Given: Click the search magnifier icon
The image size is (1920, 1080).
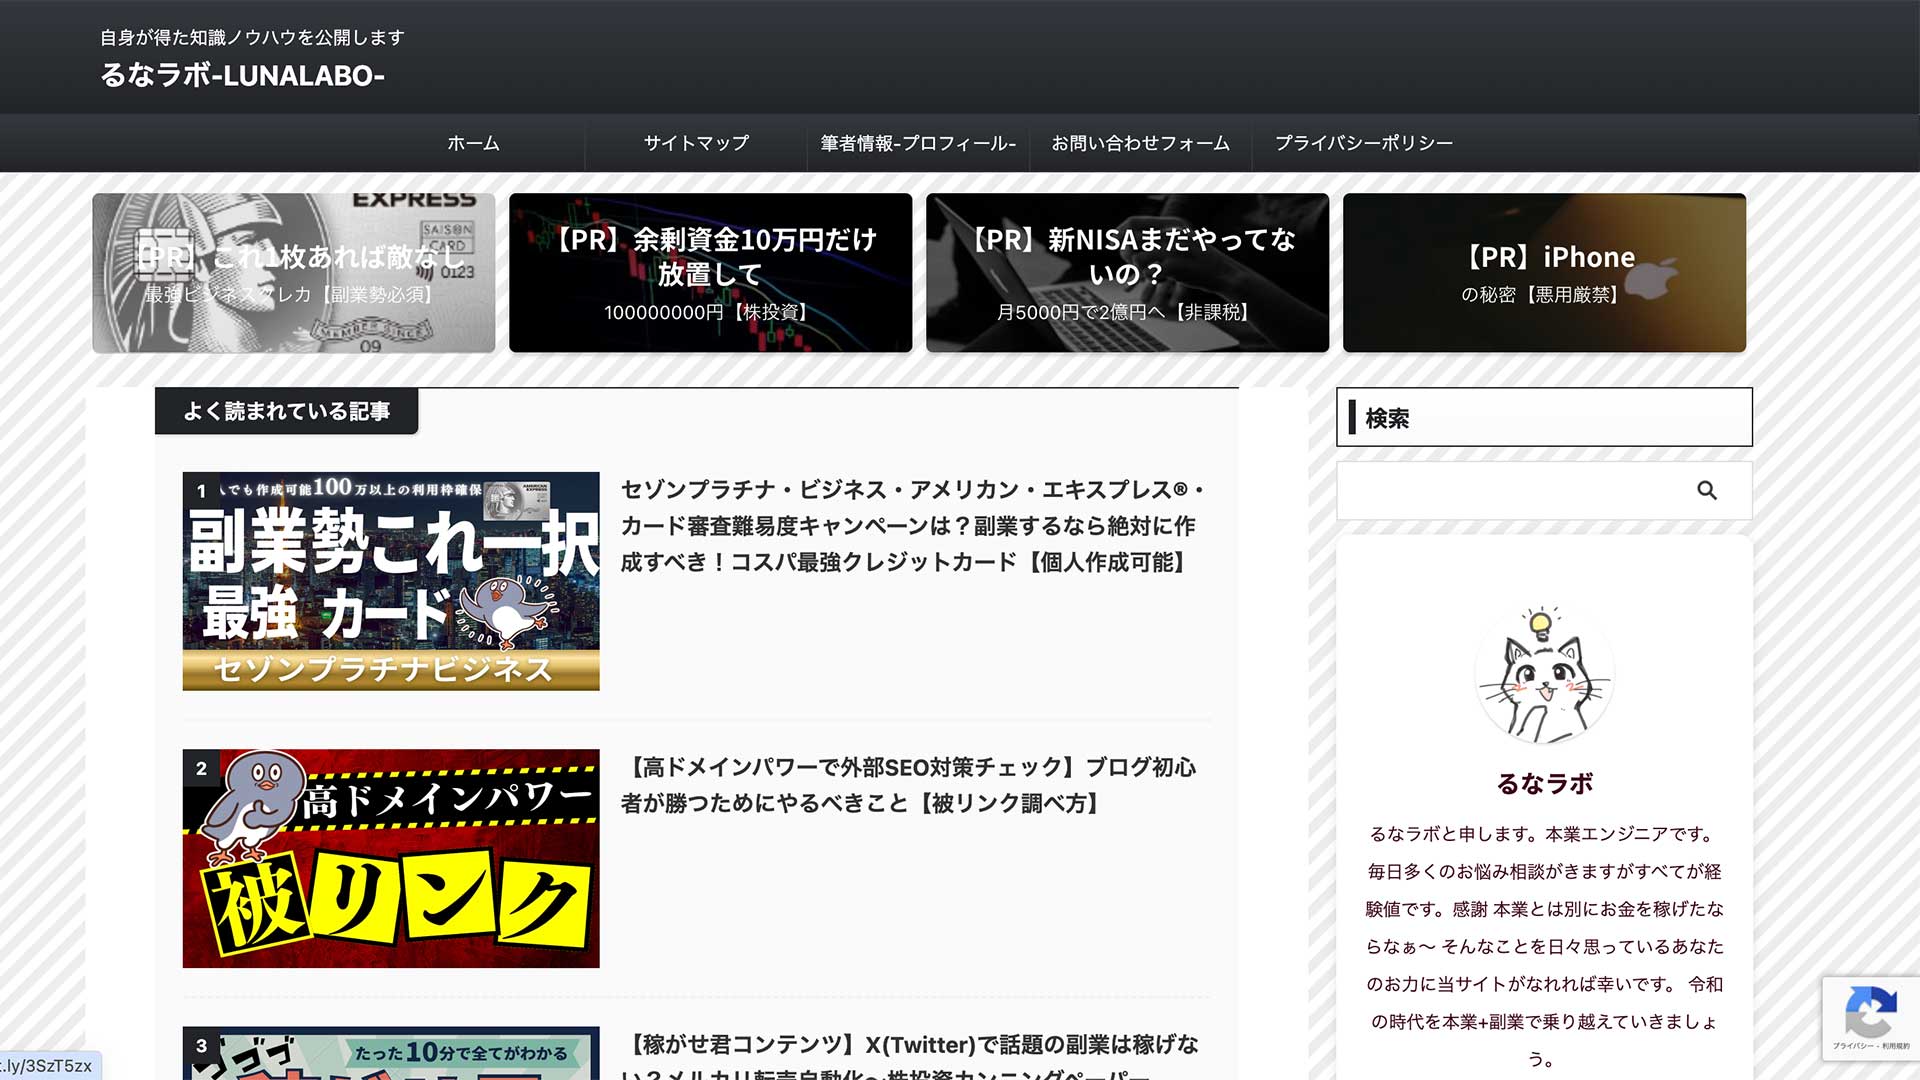Looking at the screenshot, I should 1706,490.
